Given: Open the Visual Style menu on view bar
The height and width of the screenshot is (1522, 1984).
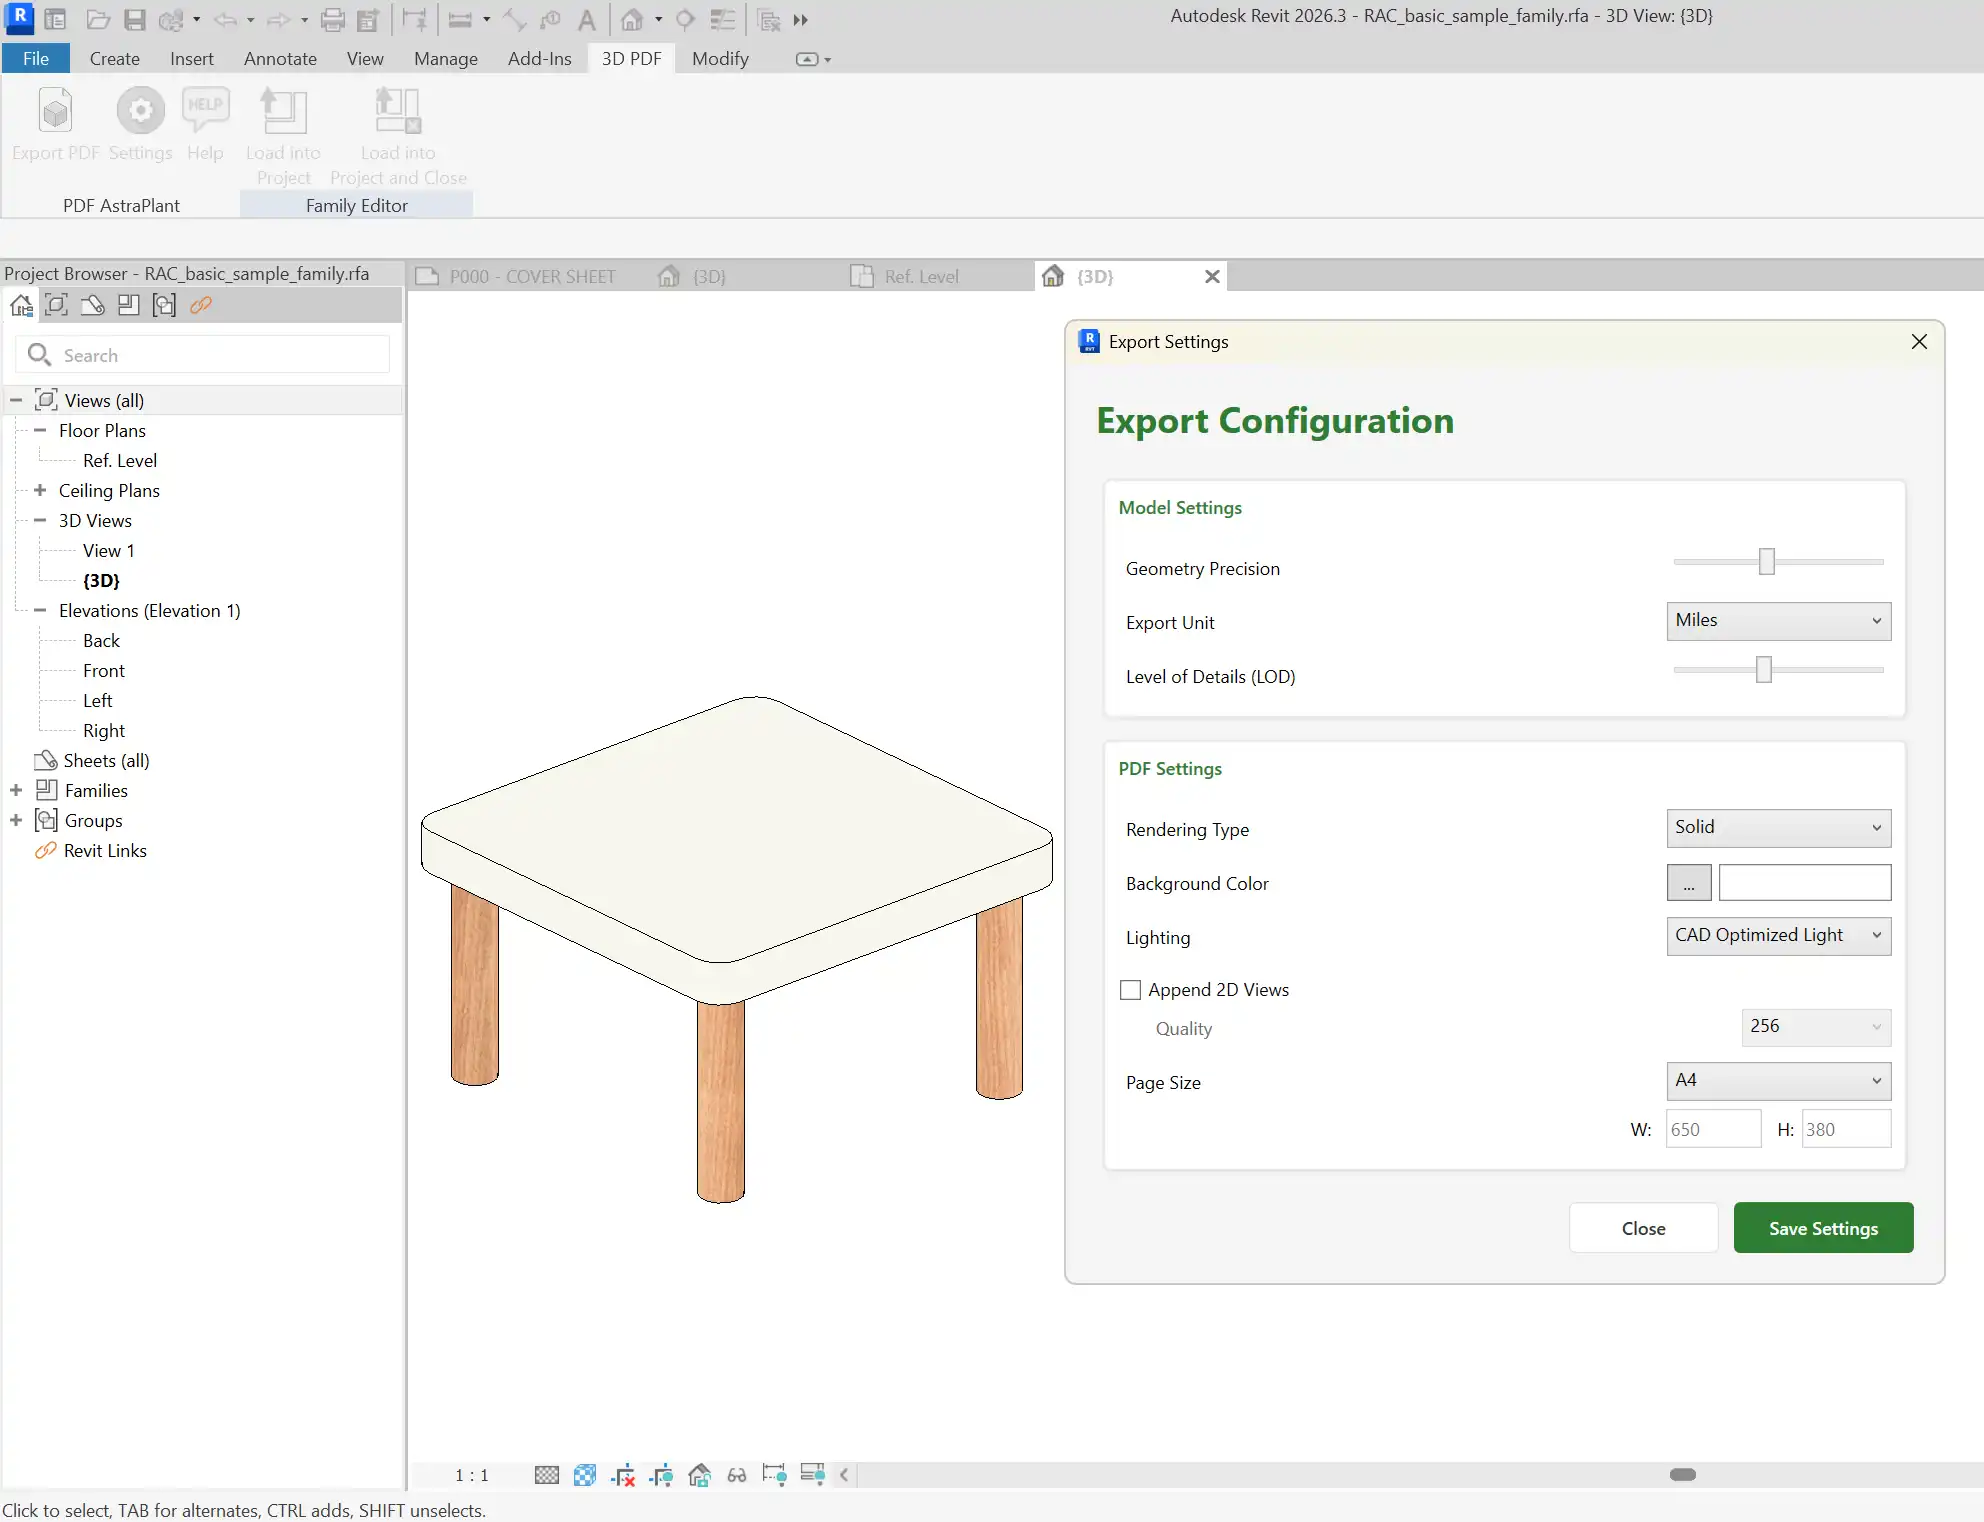Looking at the screenshot, I should pyautogui.click(x=584, y=1475).
